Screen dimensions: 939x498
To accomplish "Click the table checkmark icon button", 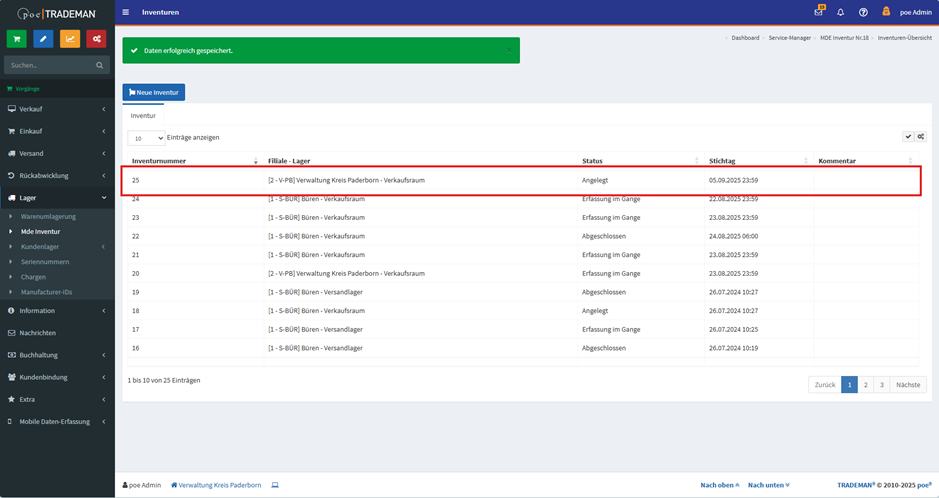I will pos(908,136).
